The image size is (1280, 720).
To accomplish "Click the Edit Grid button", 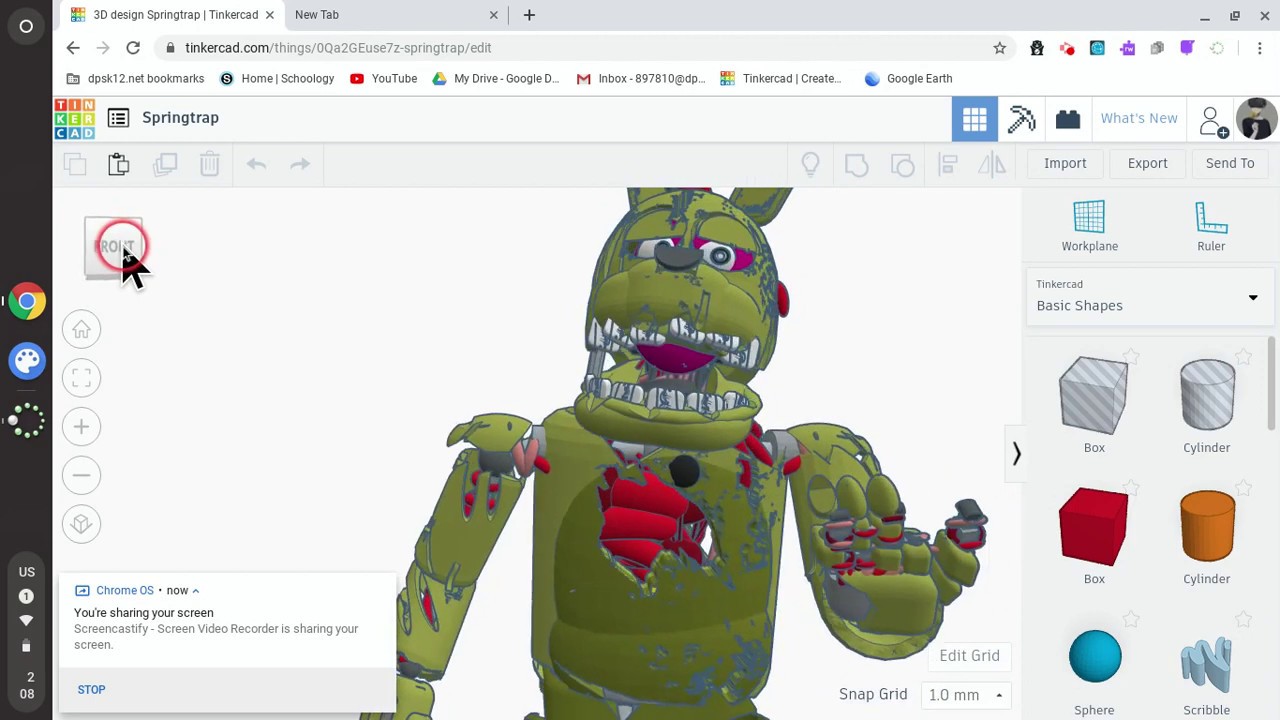I will [x=969, y=656].
